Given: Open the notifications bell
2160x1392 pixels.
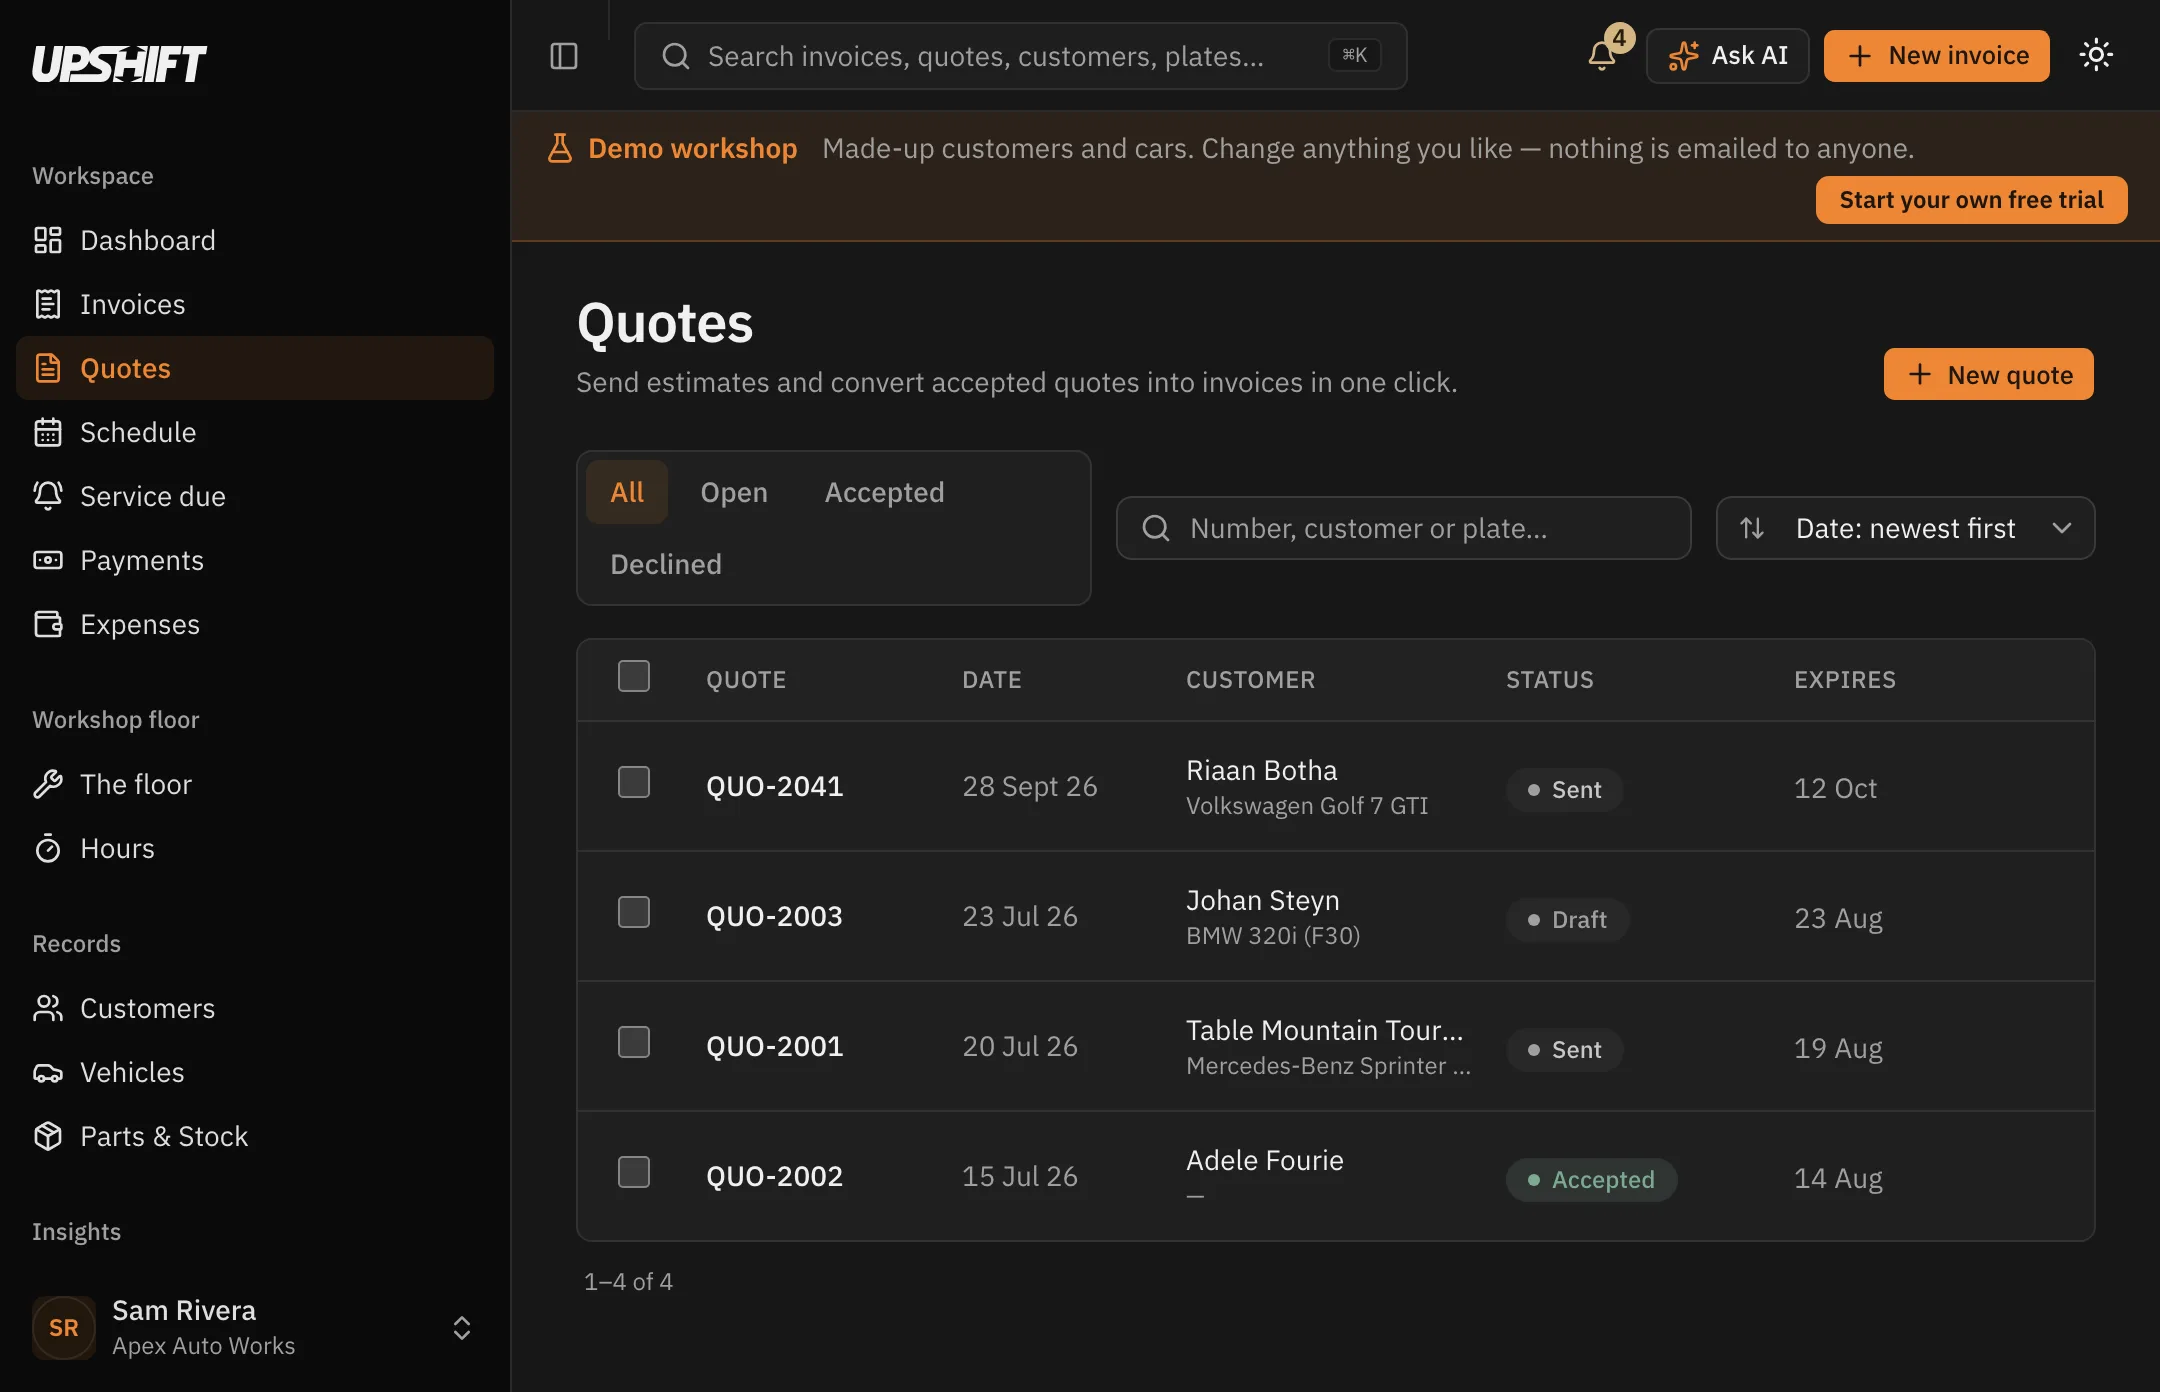Looking at the screenshot, I should pyautogui.click(x=1602, y=56).
